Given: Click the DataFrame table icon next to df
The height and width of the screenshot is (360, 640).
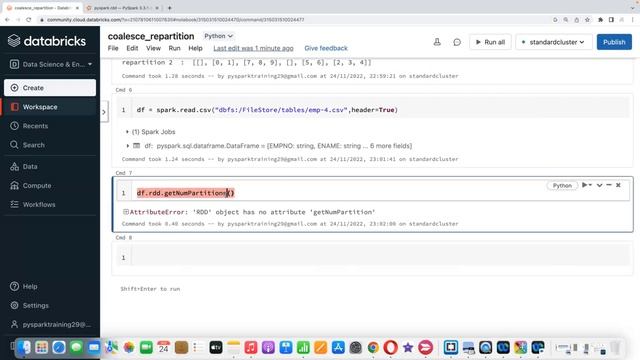Looking at the screenshot, I should 137,146.
